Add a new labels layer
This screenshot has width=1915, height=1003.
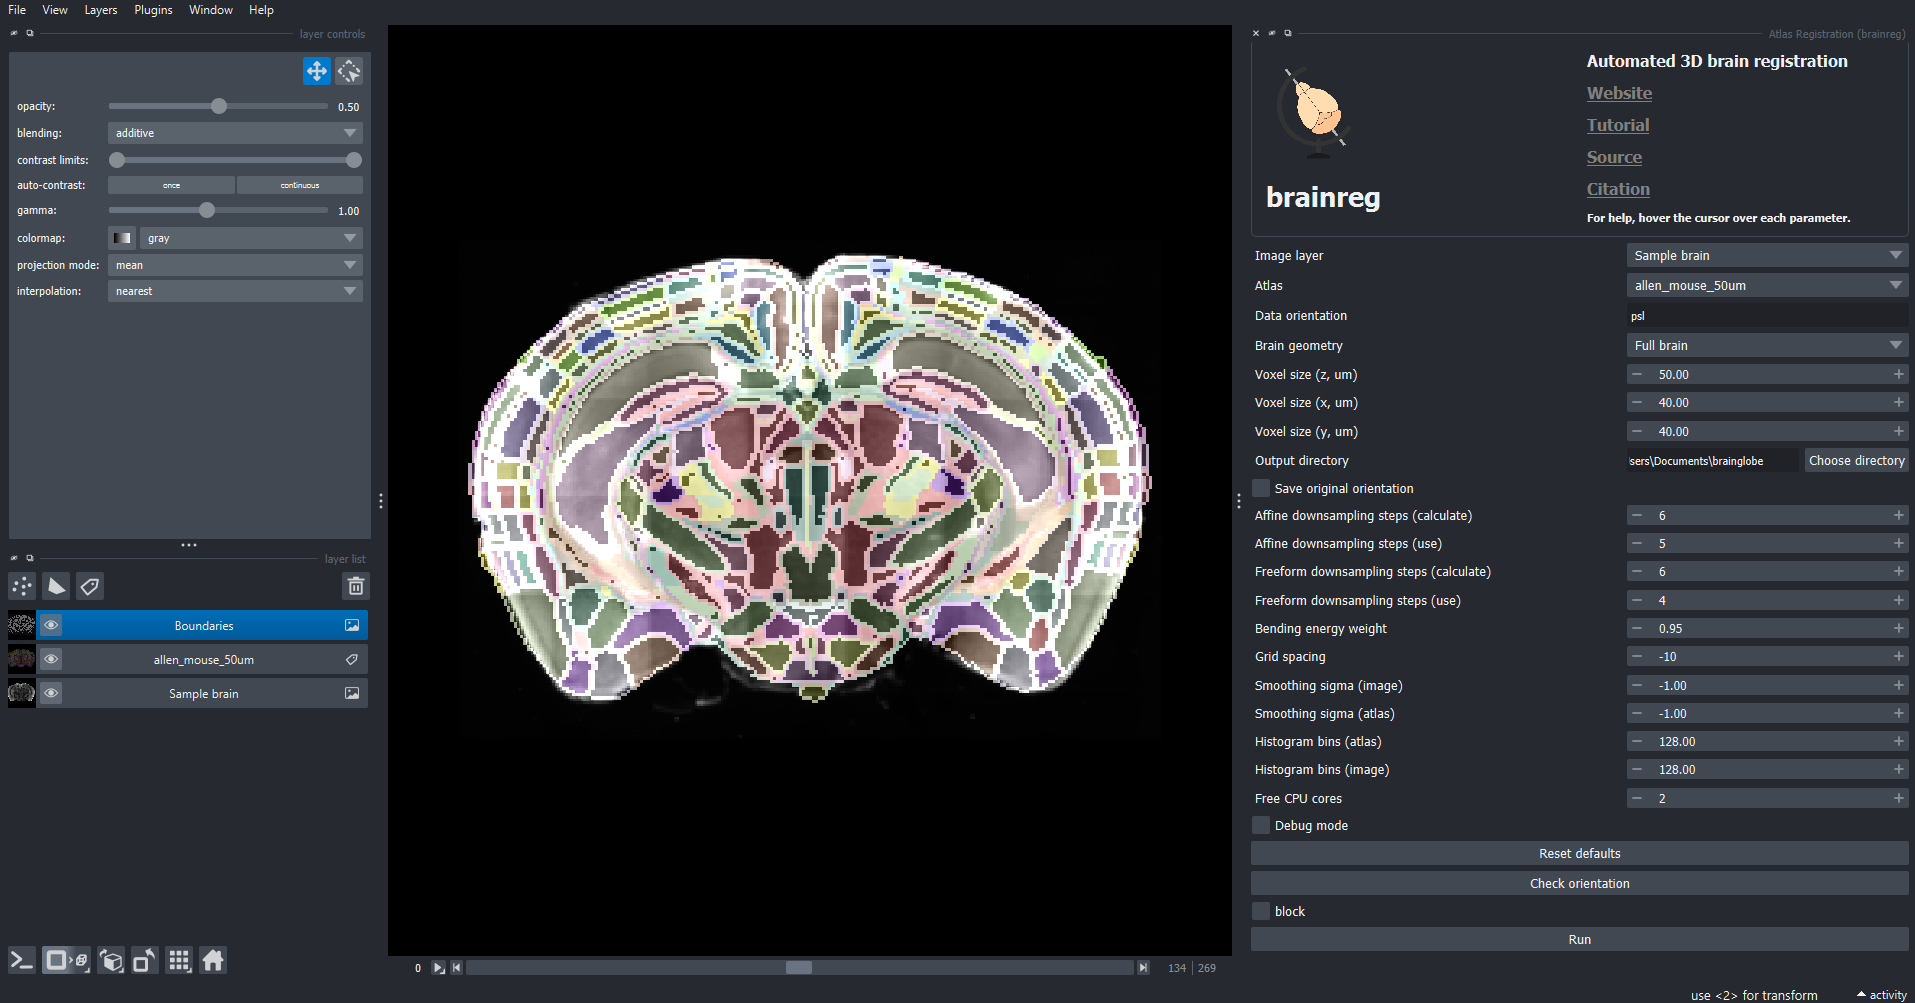point(90,586)
